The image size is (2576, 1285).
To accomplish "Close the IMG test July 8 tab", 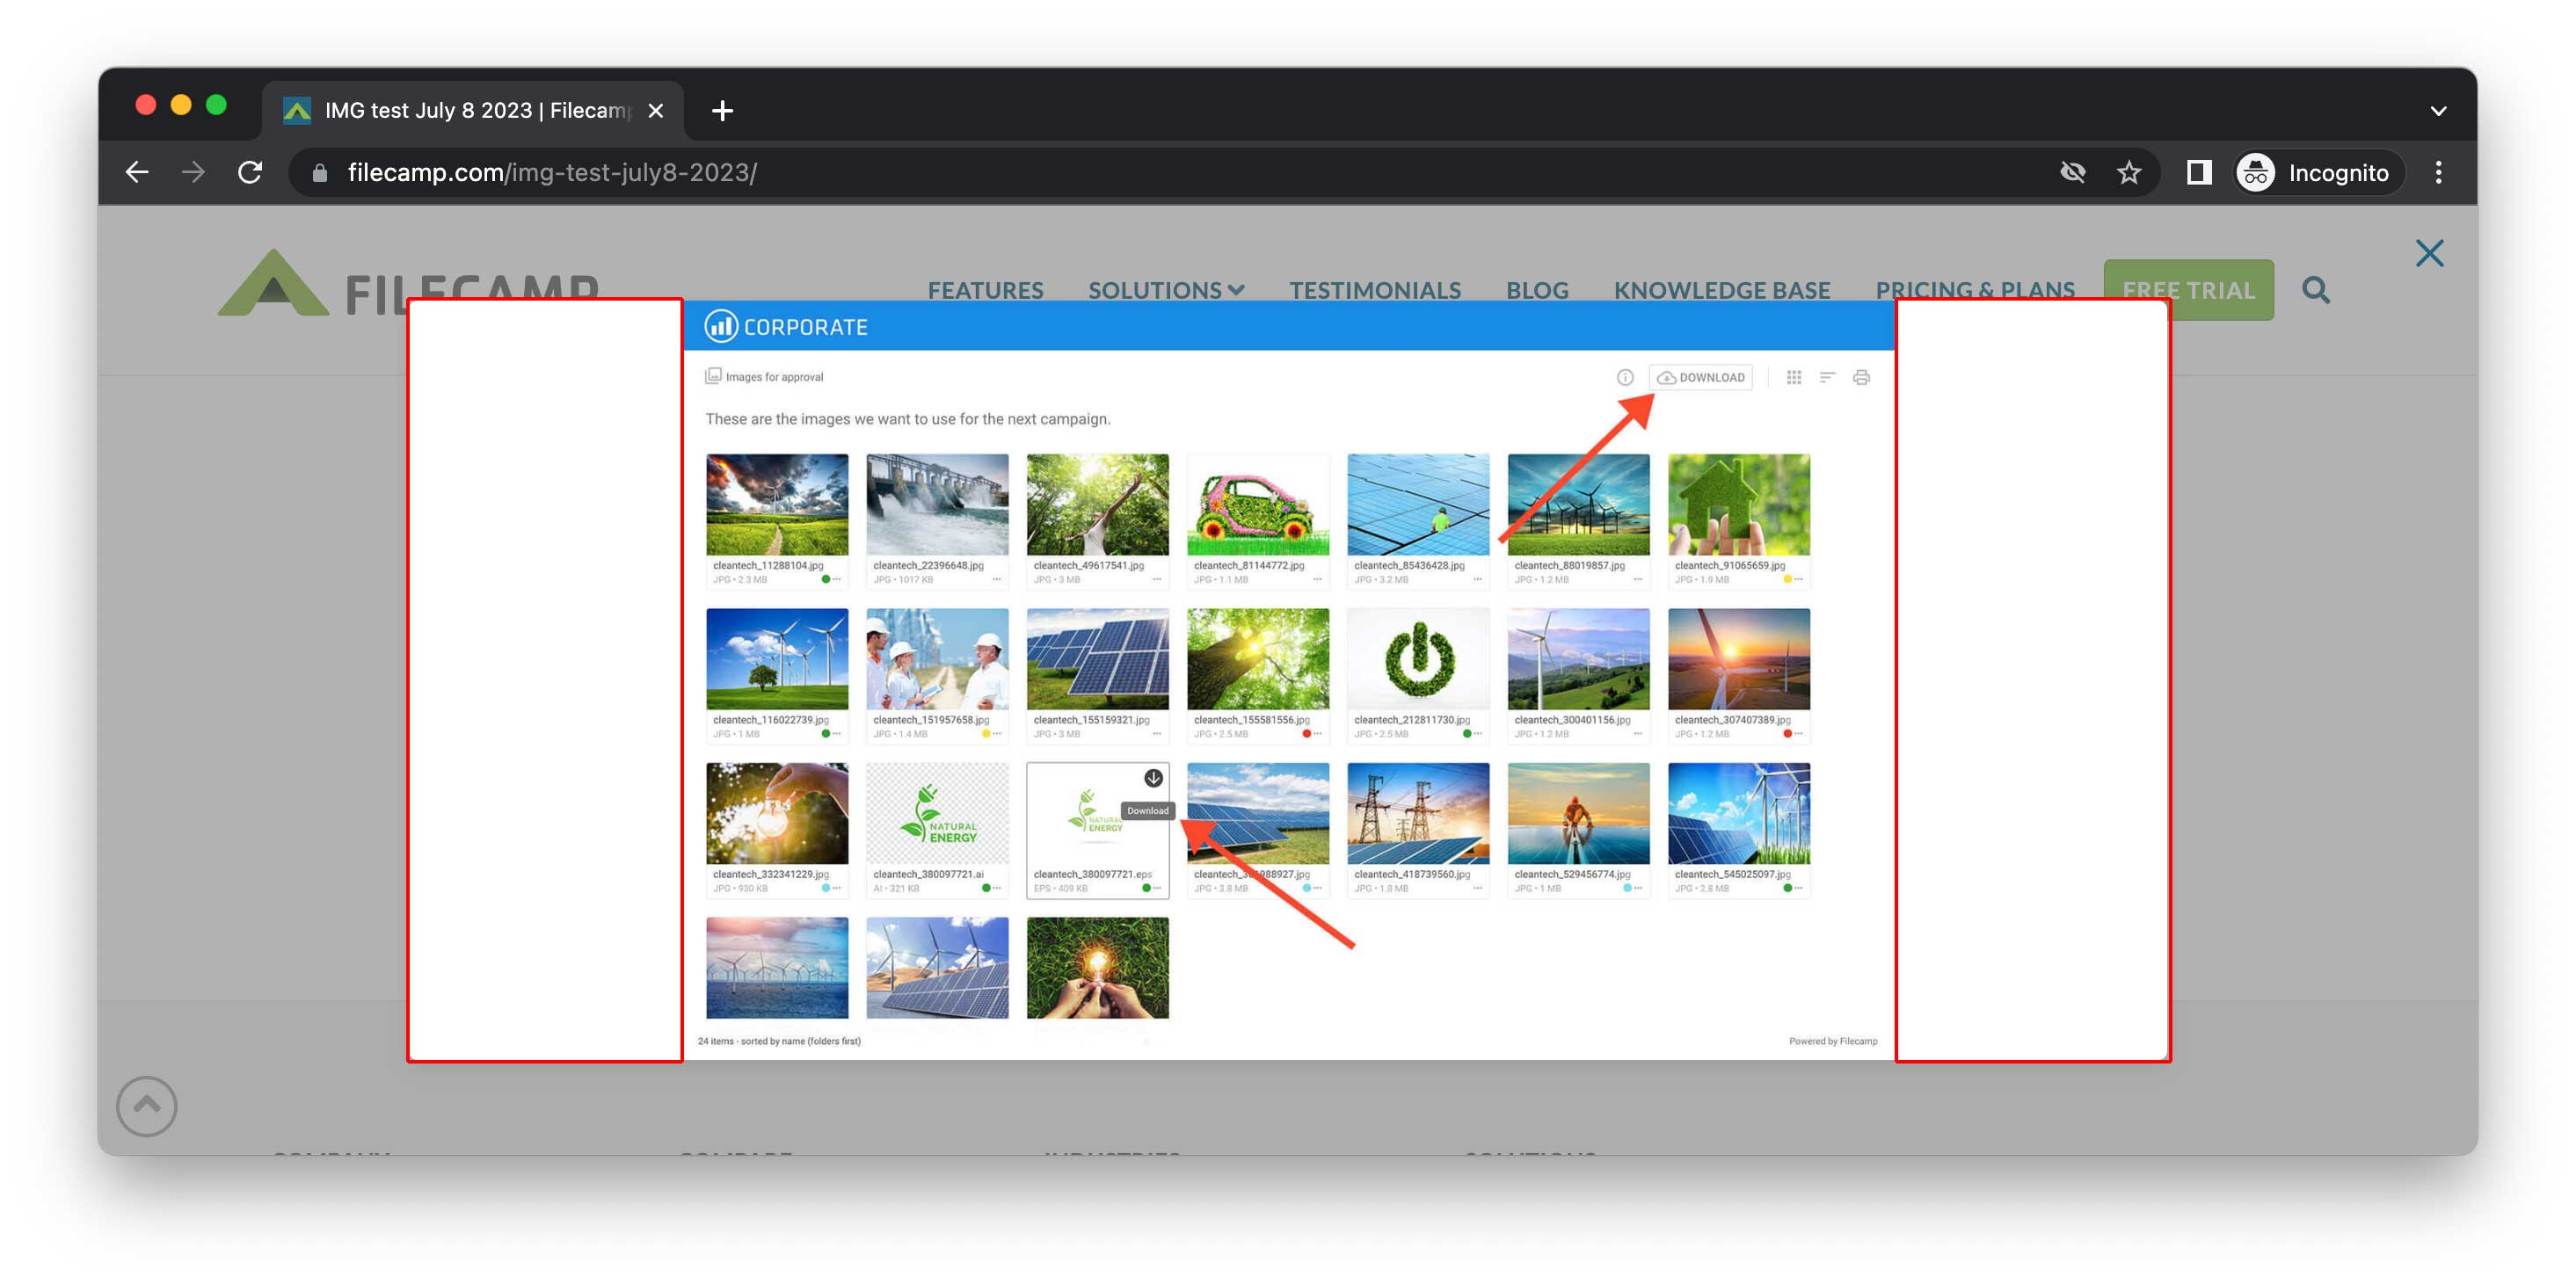I will pyautogui.click(x=656, y=110).
